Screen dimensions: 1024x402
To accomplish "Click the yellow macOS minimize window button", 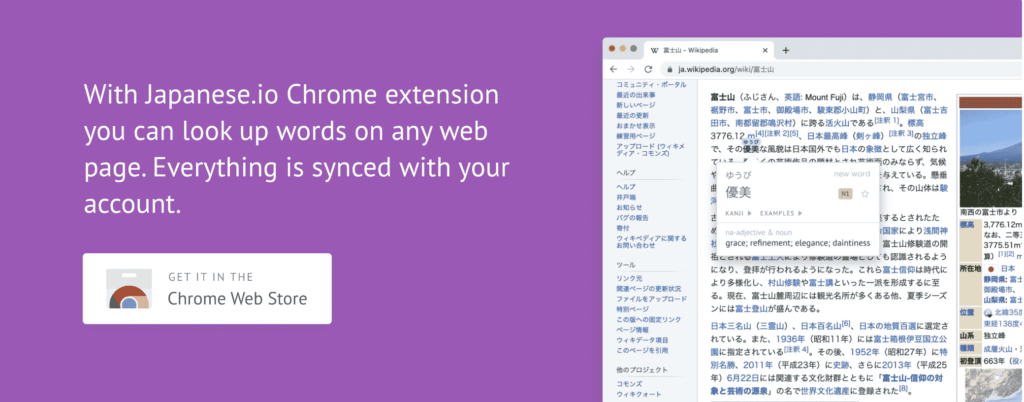I will 622,49.
